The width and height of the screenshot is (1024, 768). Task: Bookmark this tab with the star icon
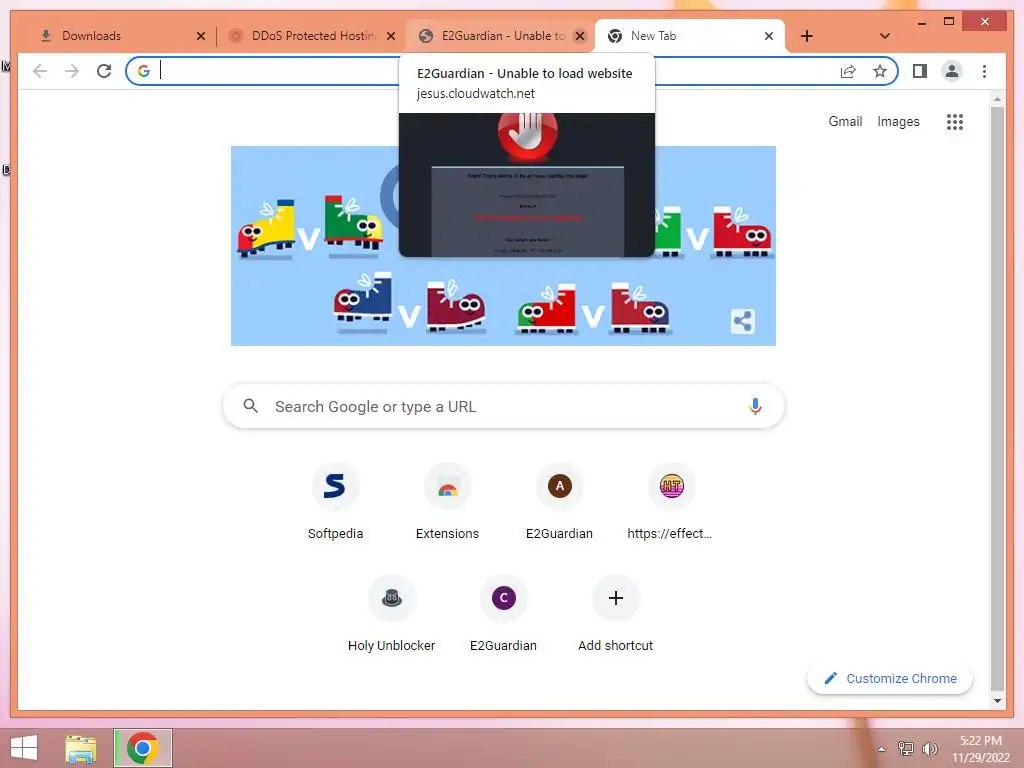coord(880,71)
